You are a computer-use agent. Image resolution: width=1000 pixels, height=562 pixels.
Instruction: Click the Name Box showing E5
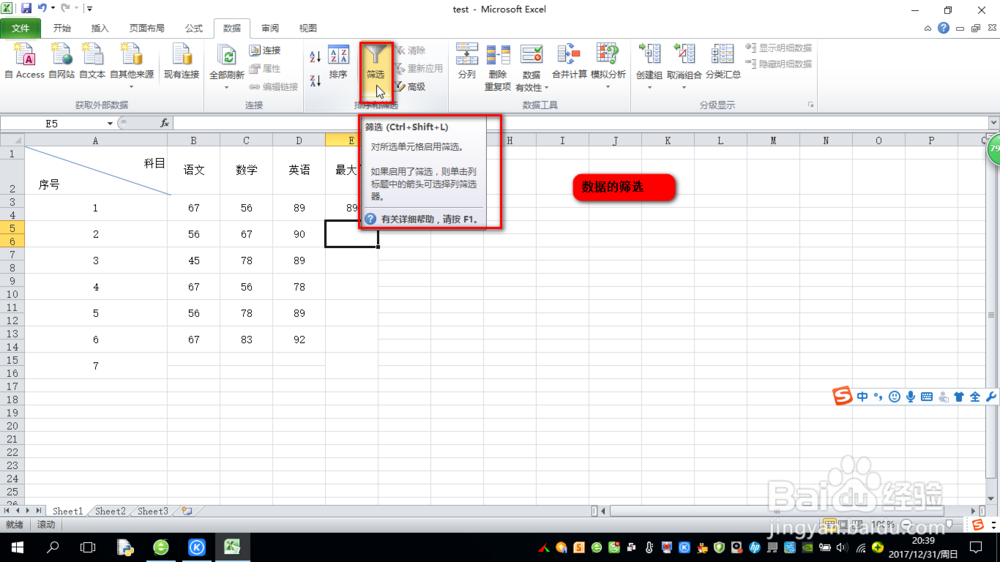pos(52,123)
